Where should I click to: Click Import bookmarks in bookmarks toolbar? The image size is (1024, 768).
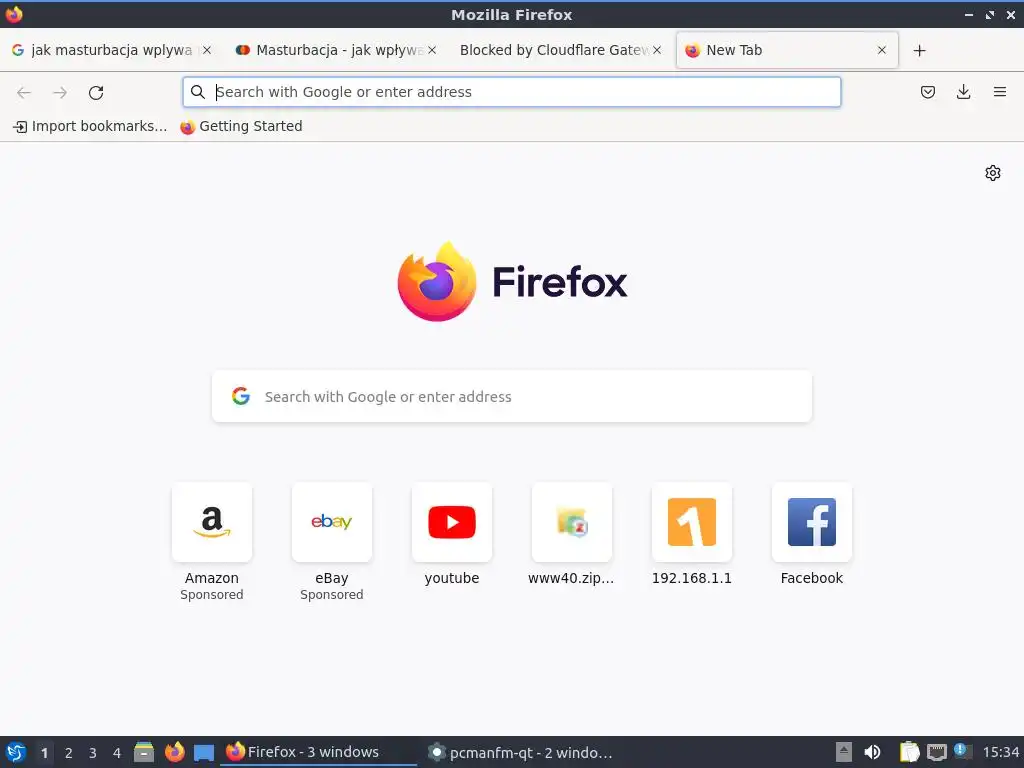90,127
